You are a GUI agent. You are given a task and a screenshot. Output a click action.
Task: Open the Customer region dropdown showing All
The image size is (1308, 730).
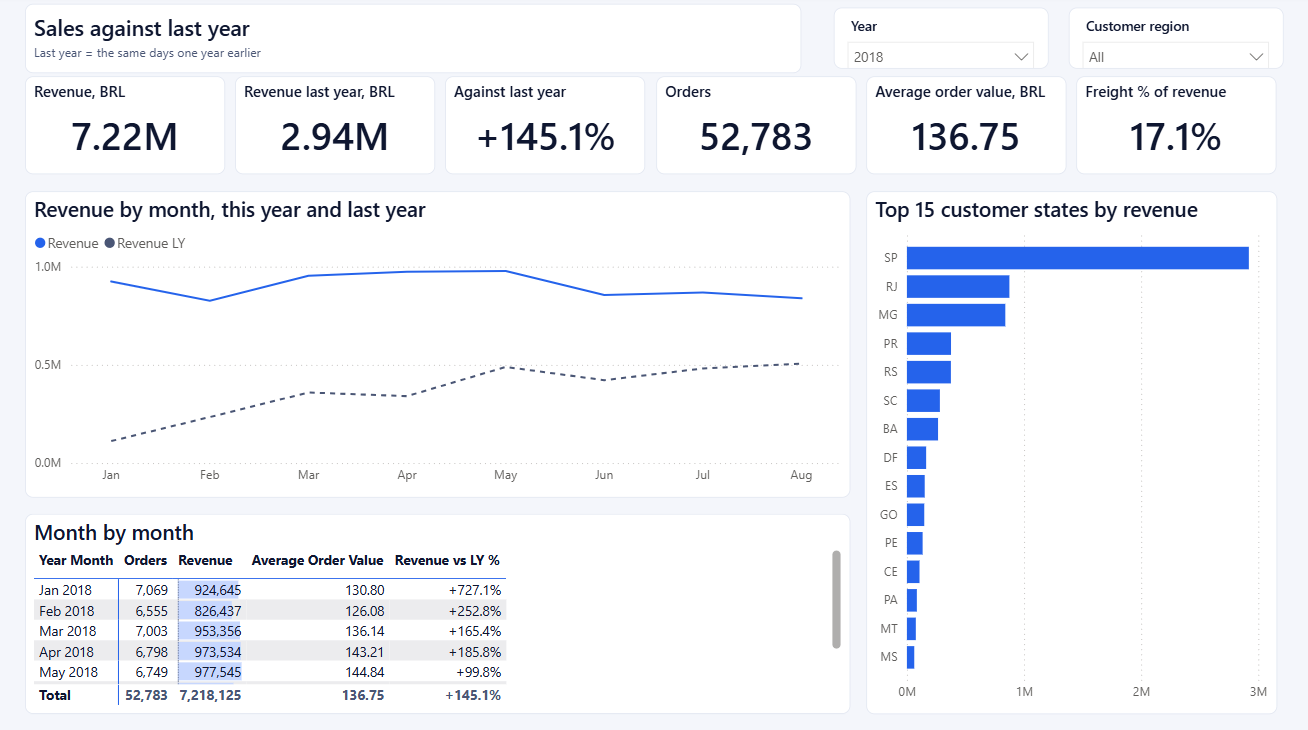1175,57
